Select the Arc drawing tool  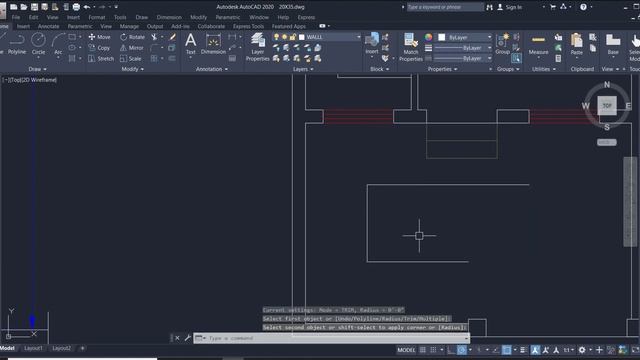click(x=58, y=44)
